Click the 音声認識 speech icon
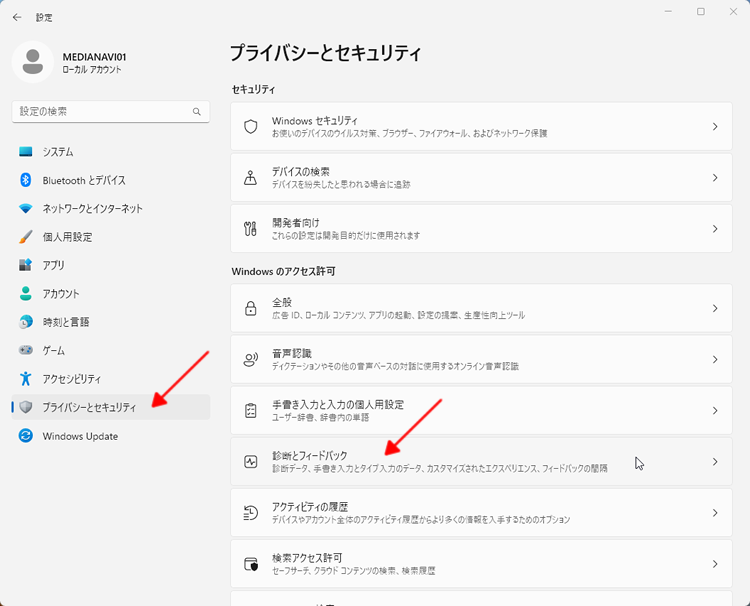Screen dimensions: 750x606 tap(251, 360)
